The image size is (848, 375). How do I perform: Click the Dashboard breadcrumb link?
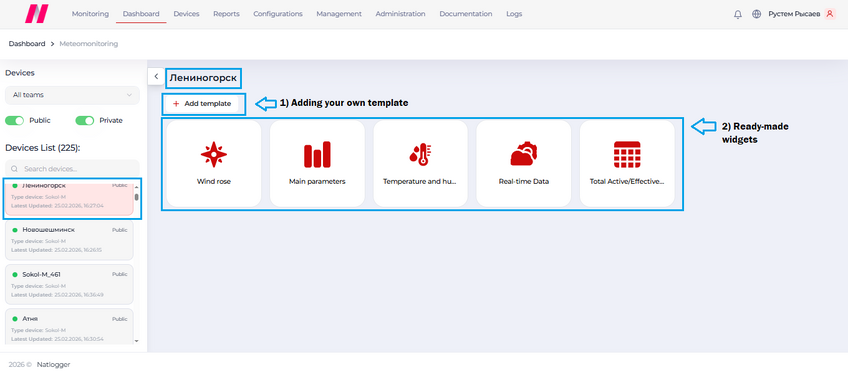pyautogui.click(x=27, y=44)
